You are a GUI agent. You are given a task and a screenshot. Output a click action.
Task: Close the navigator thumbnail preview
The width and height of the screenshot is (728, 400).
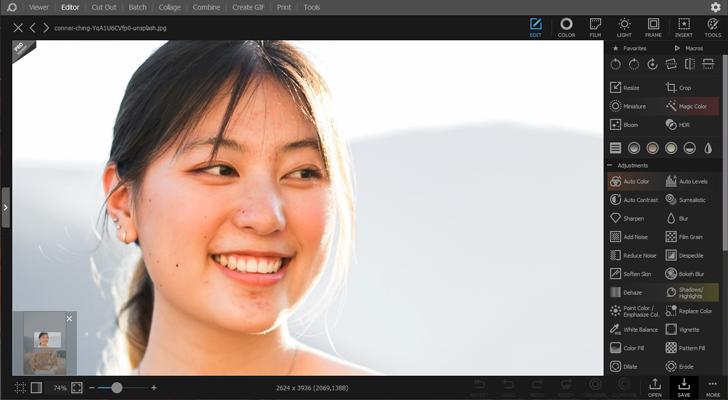point(69,318)
